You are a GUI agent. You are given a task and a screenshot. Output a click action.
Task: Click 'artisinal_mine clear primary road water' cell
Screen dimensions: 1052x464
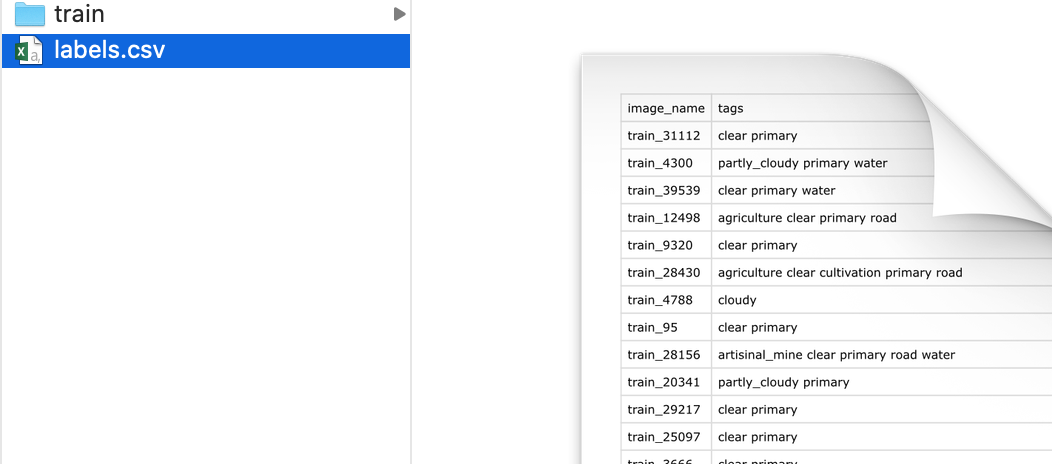pos(882,355)
